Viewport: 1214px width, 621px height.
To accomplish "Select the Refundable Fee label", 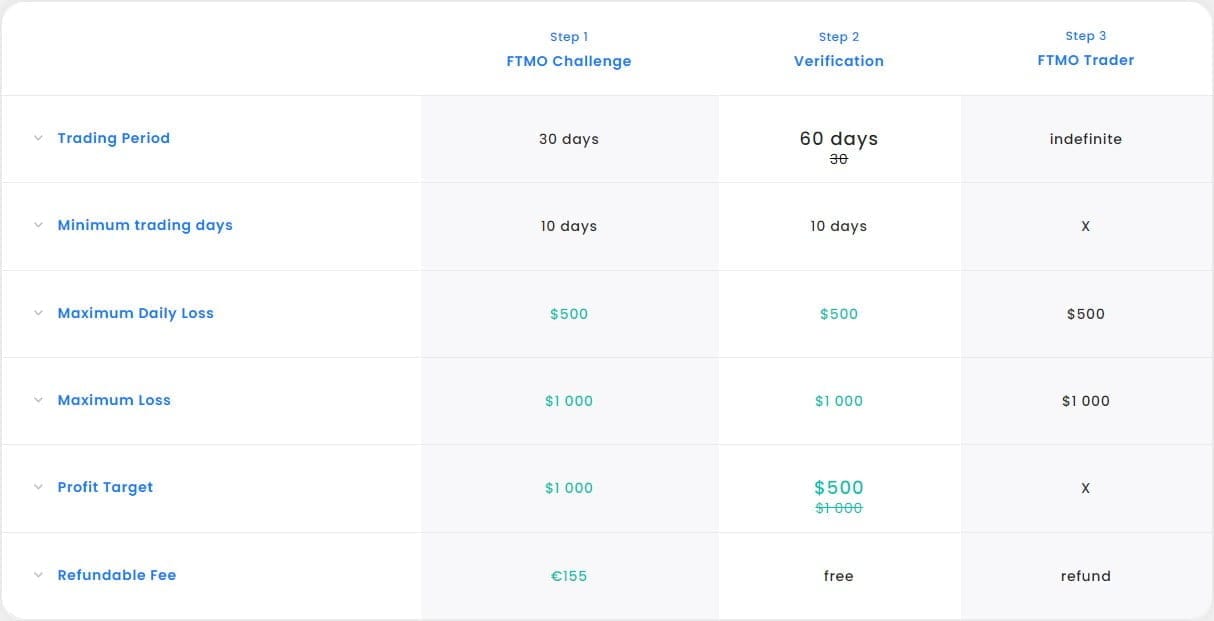I will pos(117,575).
